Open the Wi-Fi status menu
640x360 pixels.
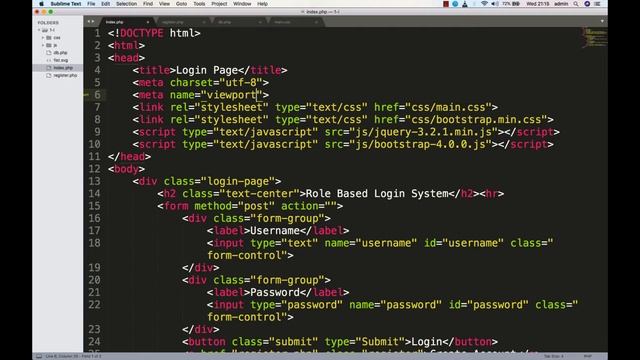coord(484,4)
